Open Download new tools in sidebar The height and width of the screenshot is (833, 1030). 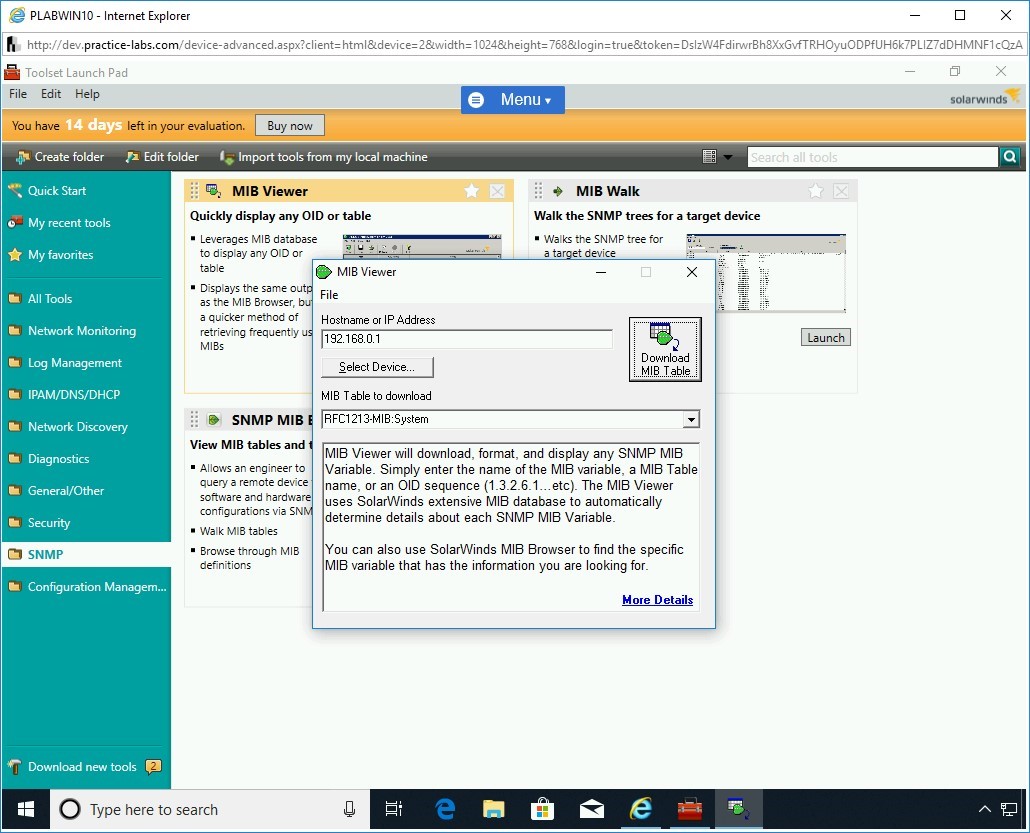pos(82,767)
